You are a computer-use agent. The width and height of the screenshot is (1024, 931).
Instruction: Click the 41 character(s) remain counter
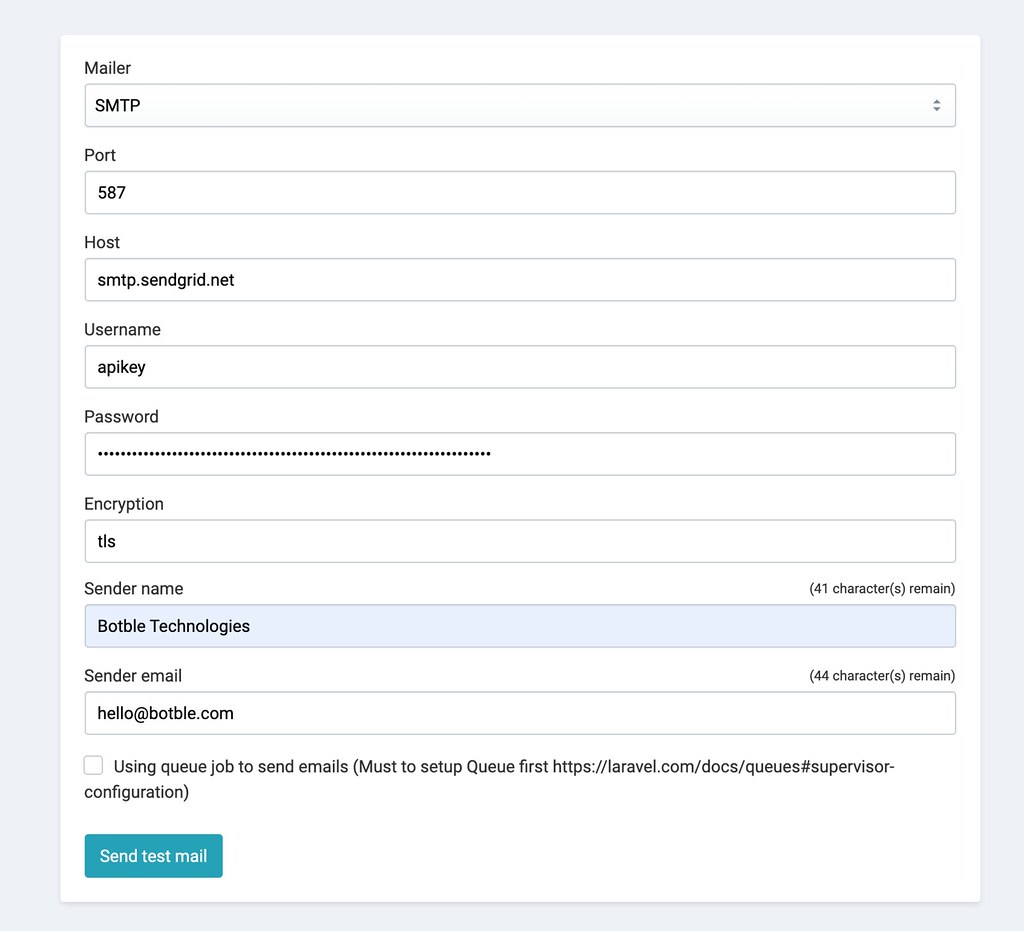click(882, 589)
